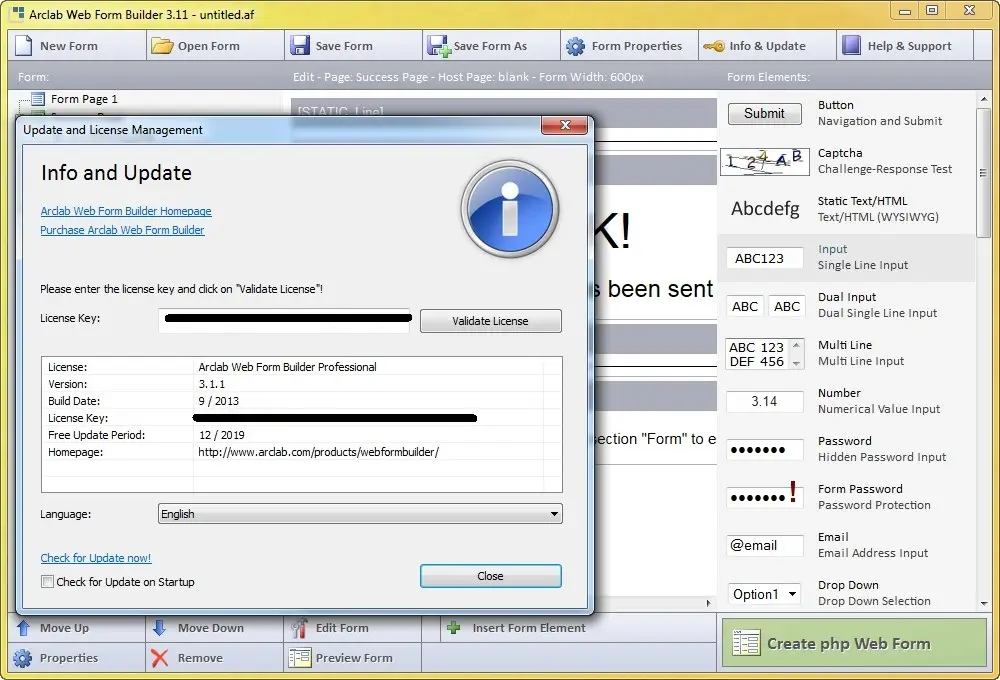
Task: Select the Static Text/HTML Abcdefg element
Action: (765, 209)
